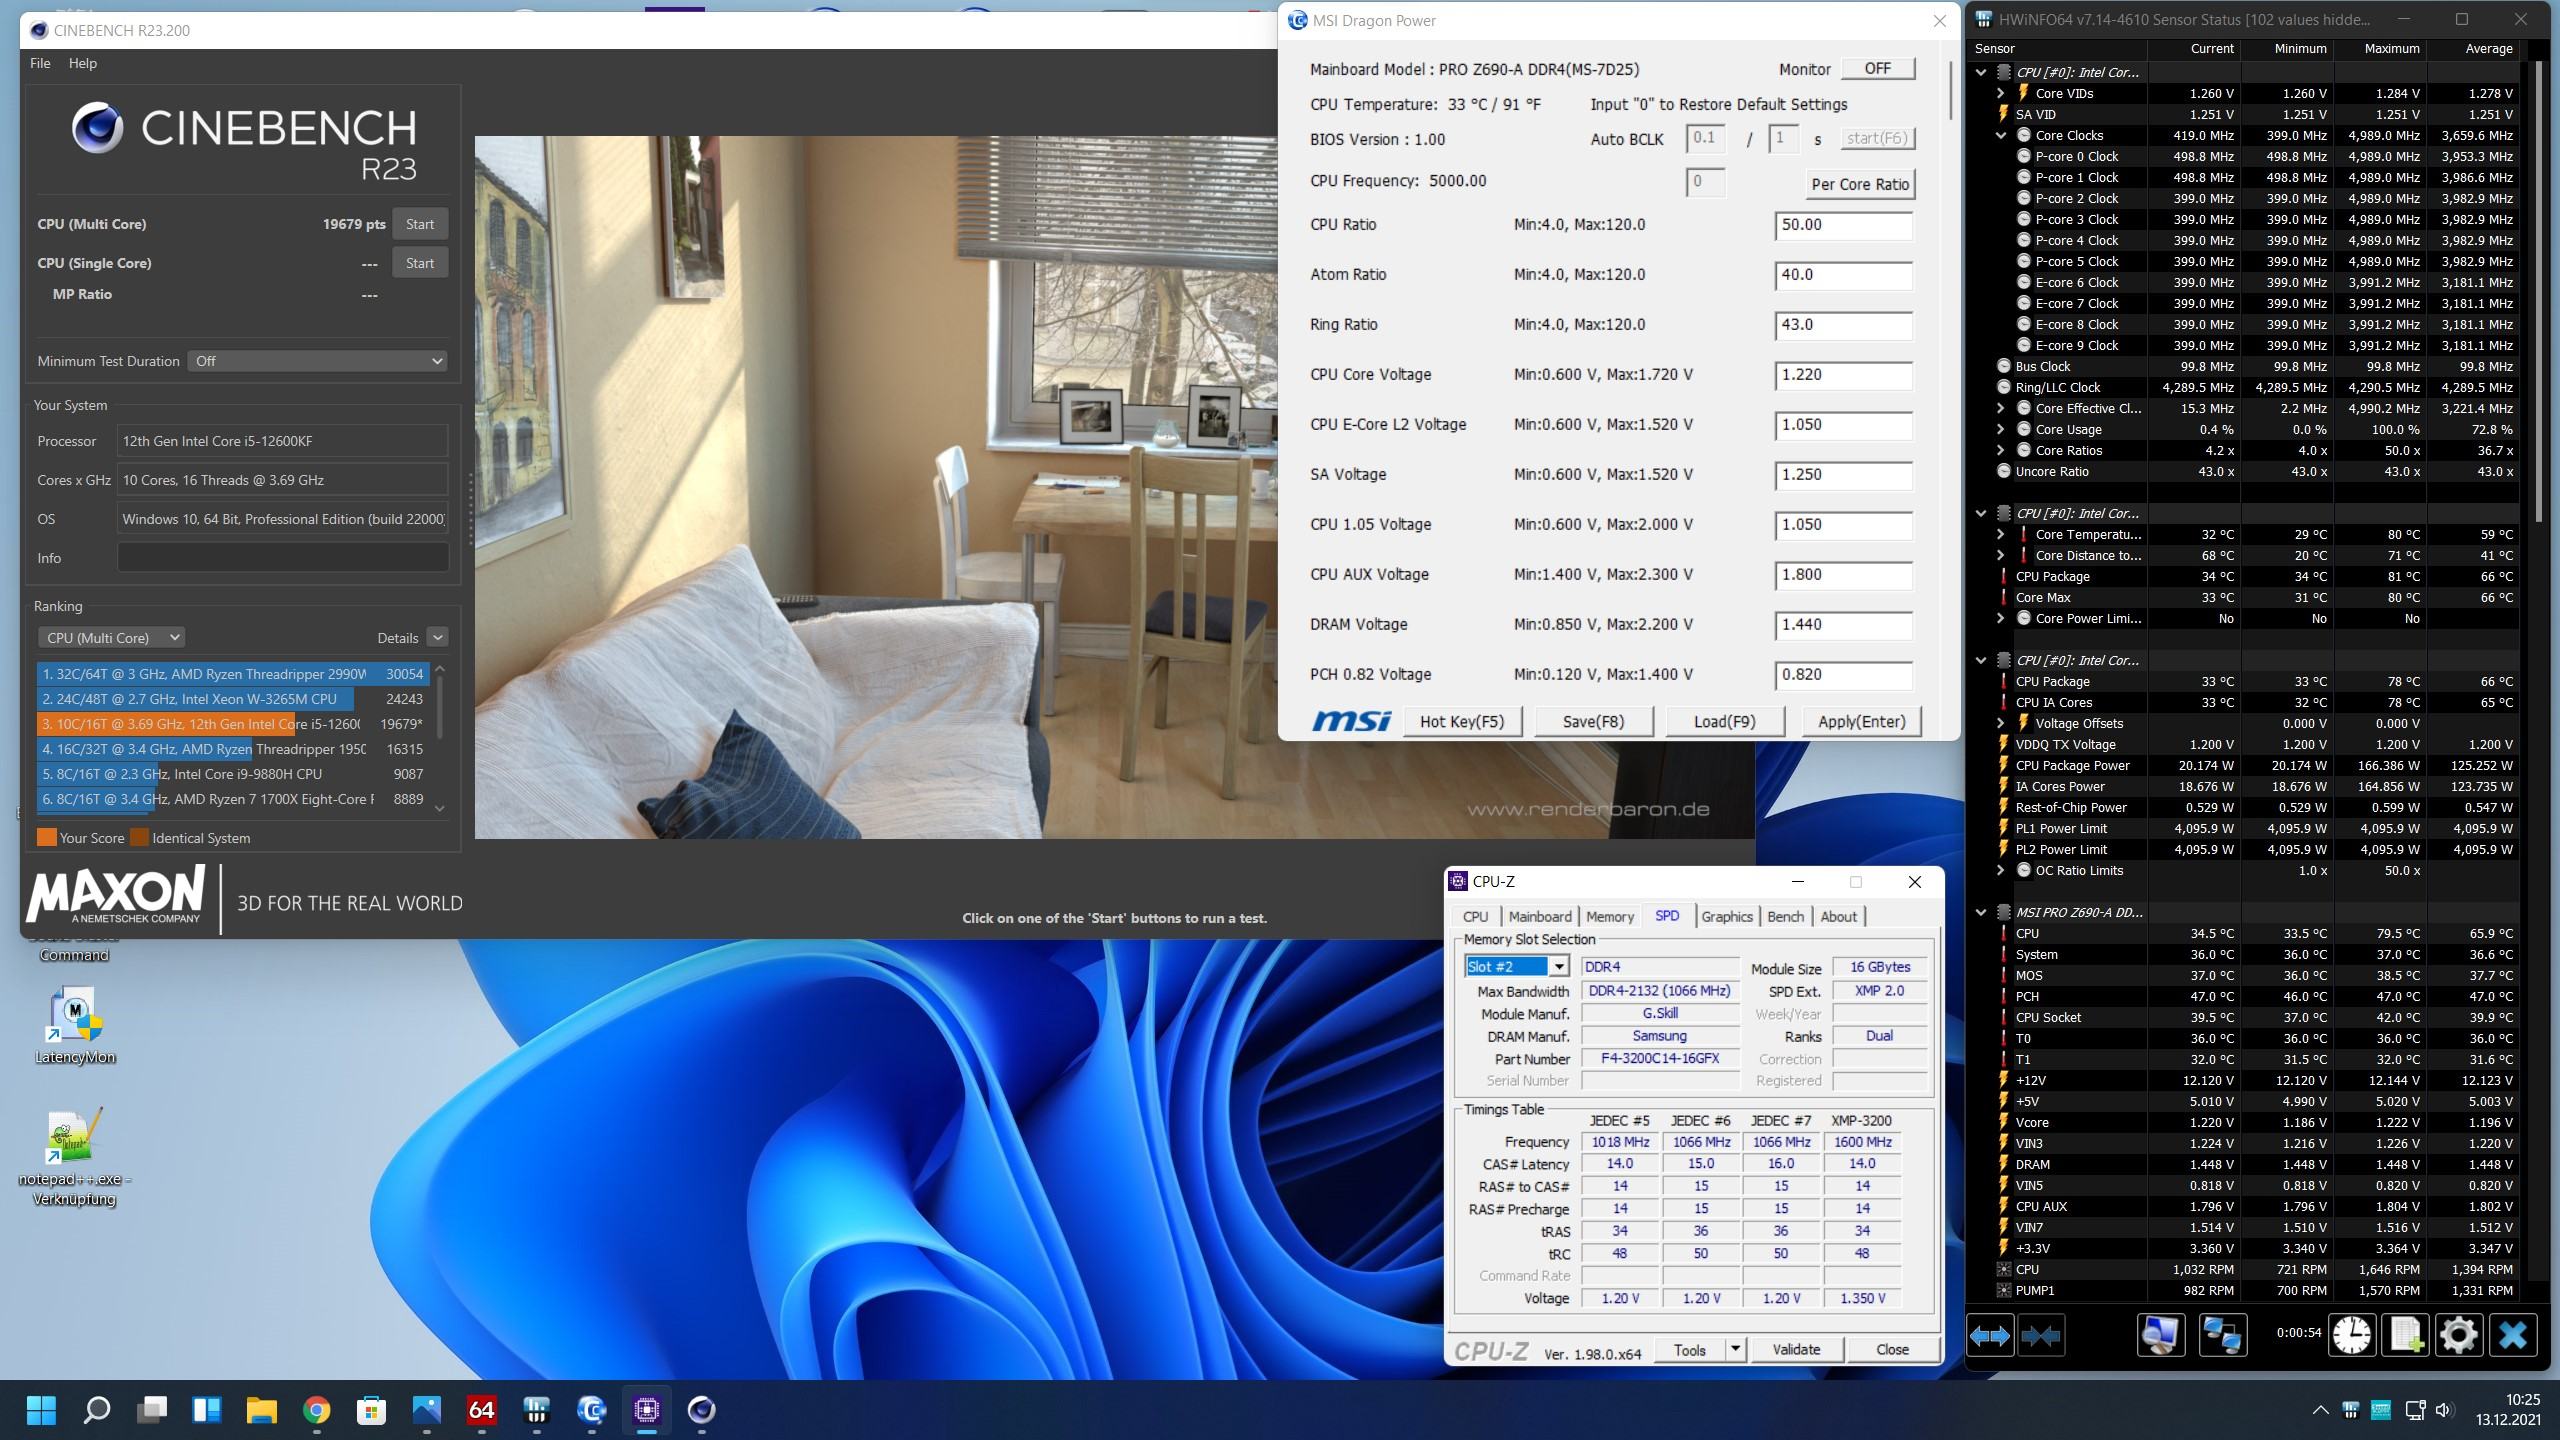Open Ranking Details dropdown arrow

437,637
